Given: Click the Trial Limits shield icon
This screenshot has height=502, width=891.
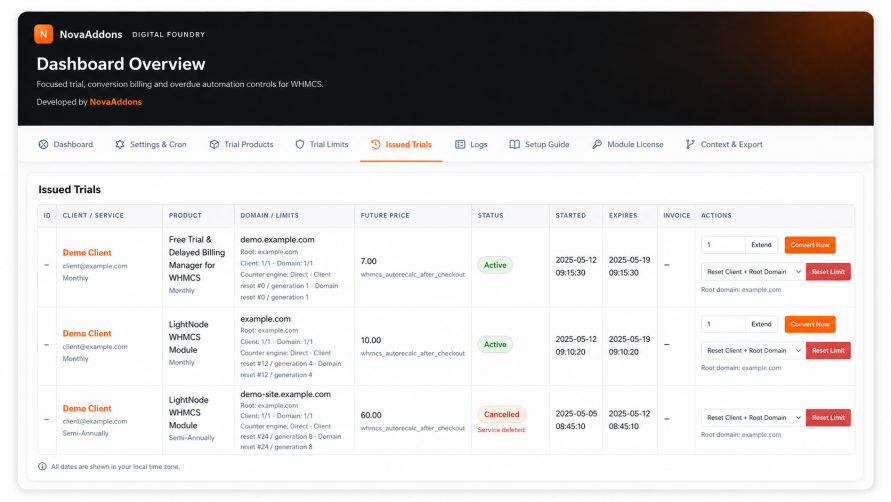Looking at the screenshot, I should 299,144.
